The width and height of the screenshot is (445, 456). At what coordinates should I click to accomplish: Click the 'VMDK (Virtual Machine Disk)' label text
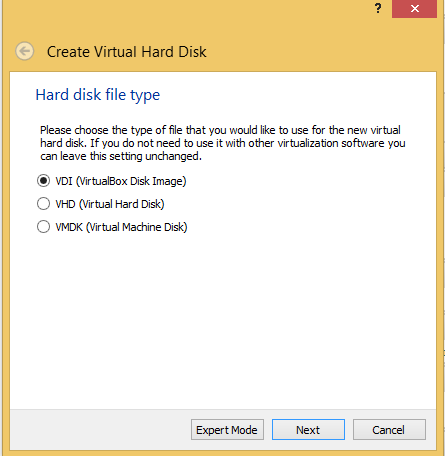point(121,227)
